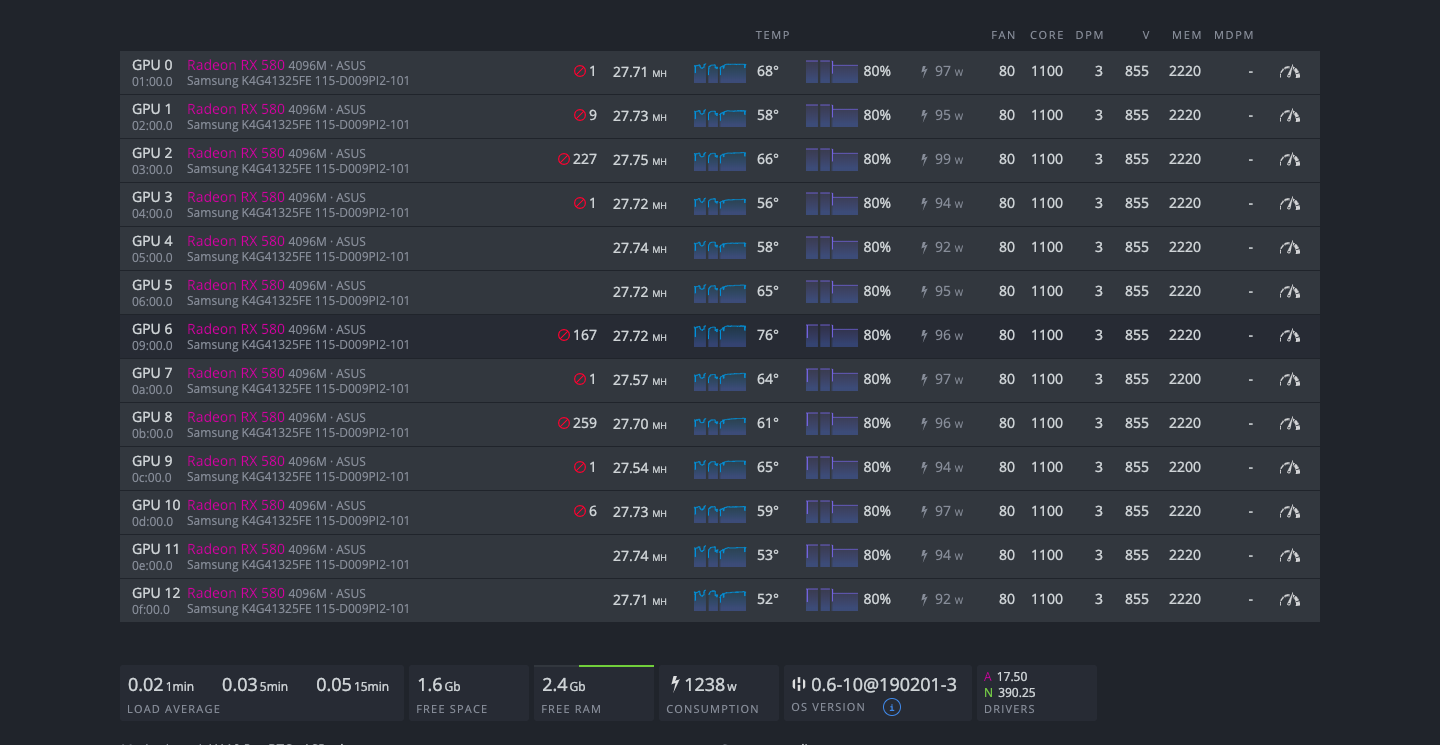Click the speedometer icon on GPU 11 row

[1290, 555]
